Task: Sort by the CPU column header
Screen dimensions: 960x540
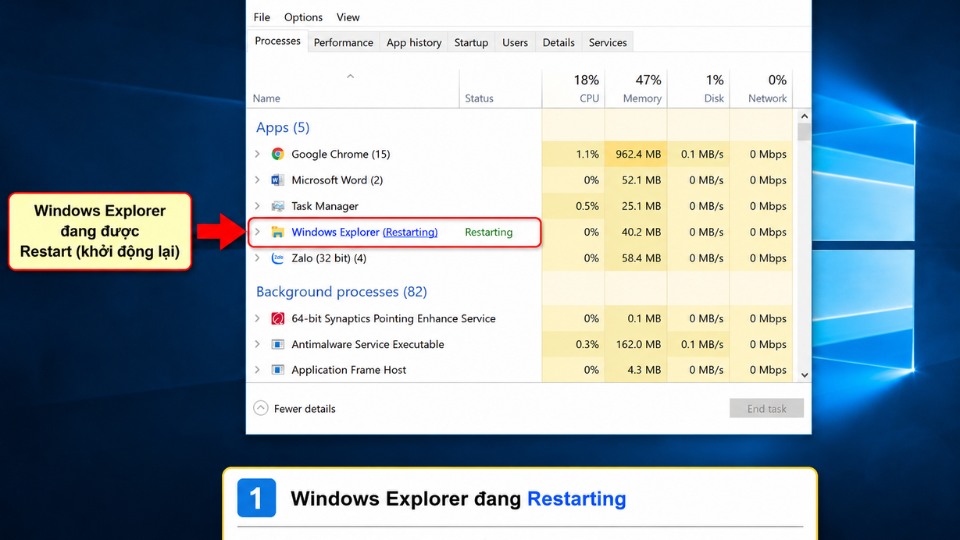Action: [589, 98]
